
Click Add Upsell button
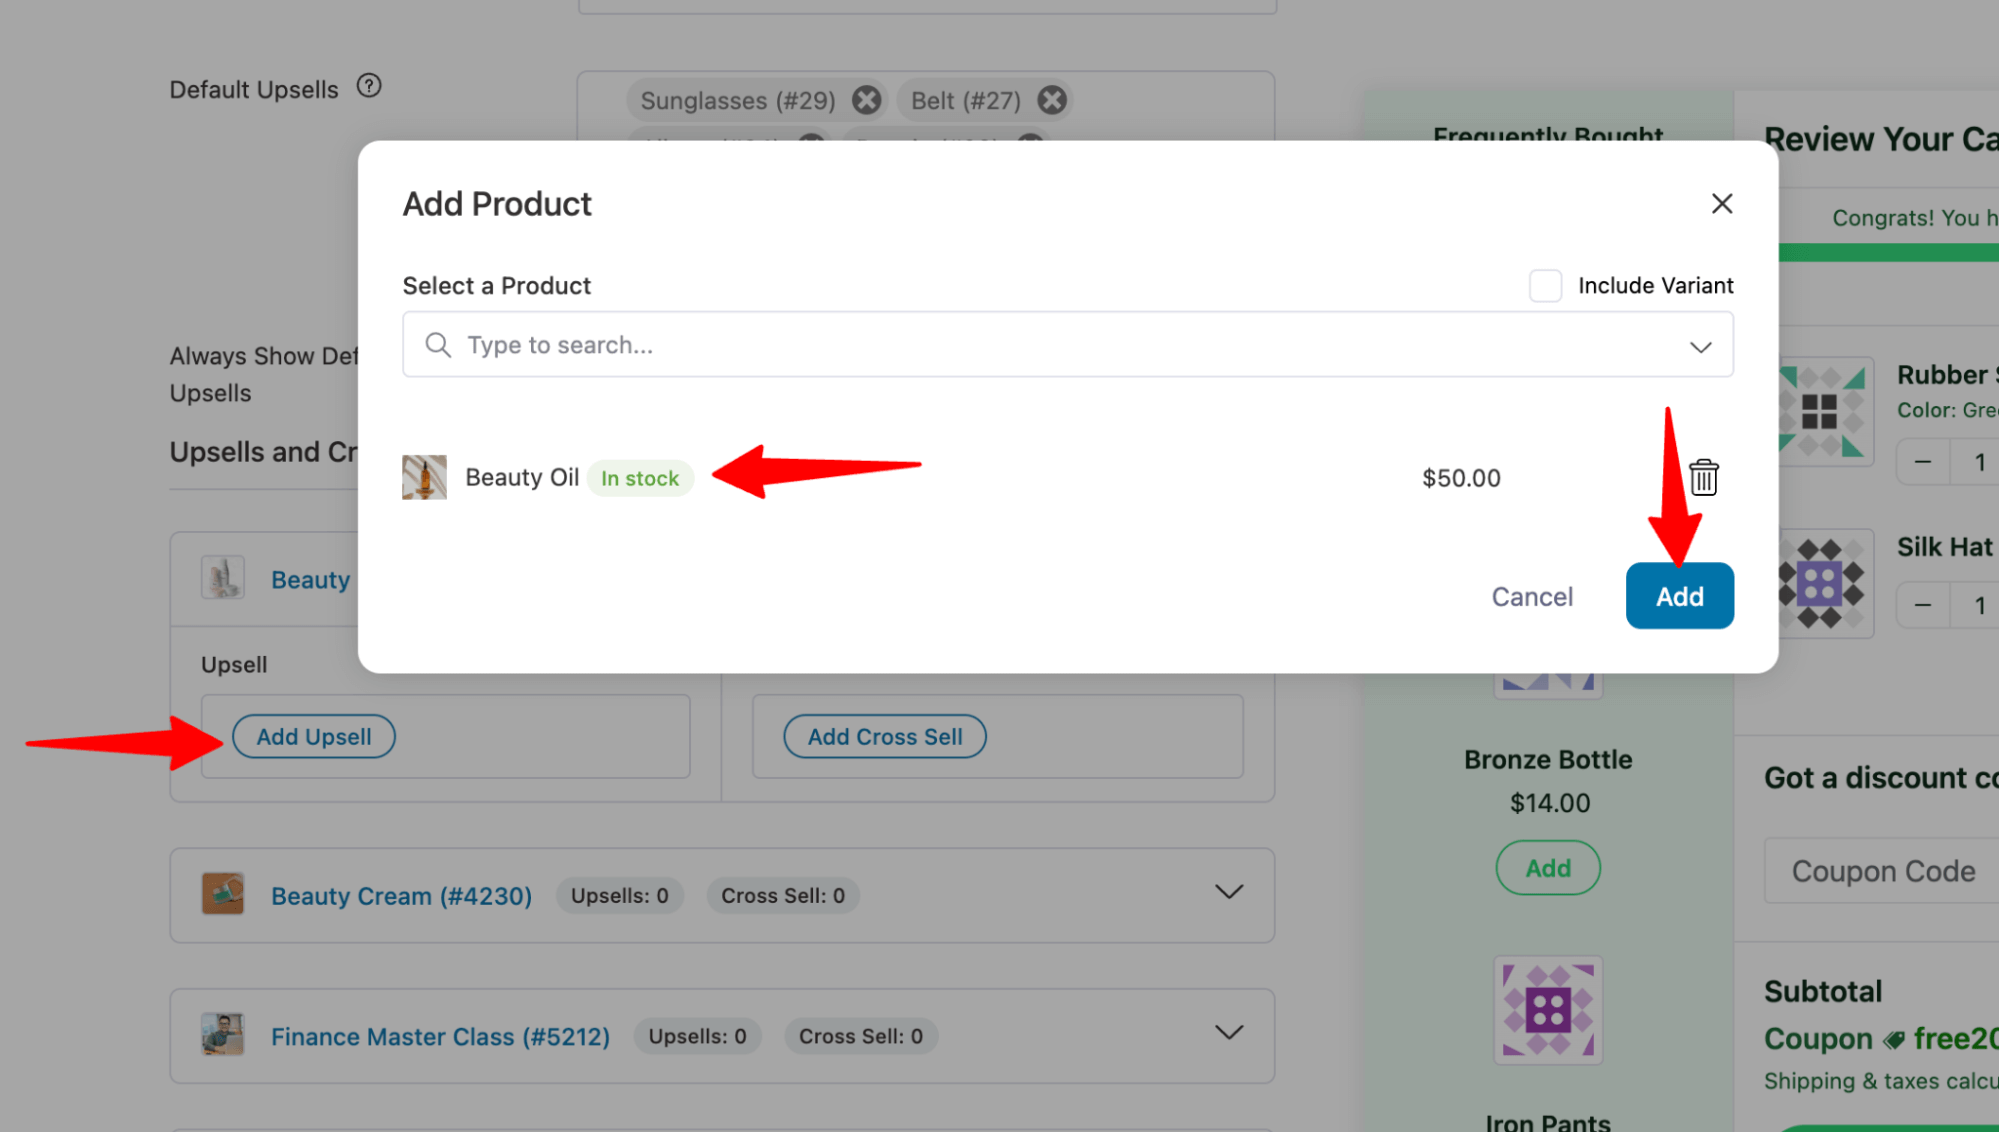pyautogui.click(x=314, y=736)
